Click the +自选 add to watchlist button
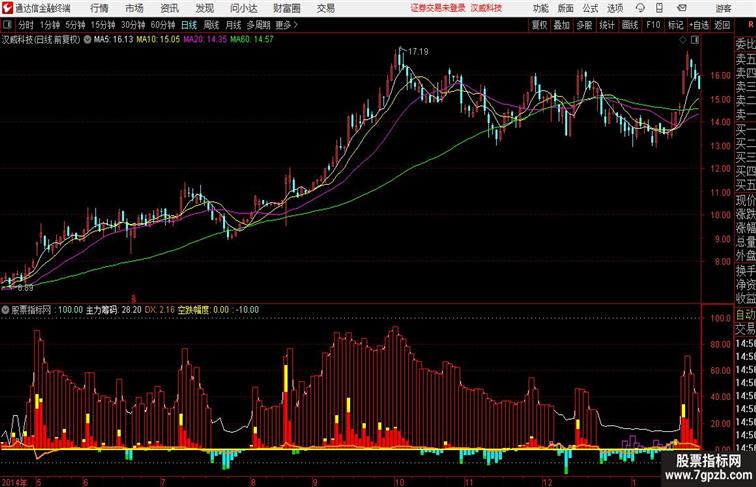The width and height of the screenshot is (756, 487). point(699,25)
